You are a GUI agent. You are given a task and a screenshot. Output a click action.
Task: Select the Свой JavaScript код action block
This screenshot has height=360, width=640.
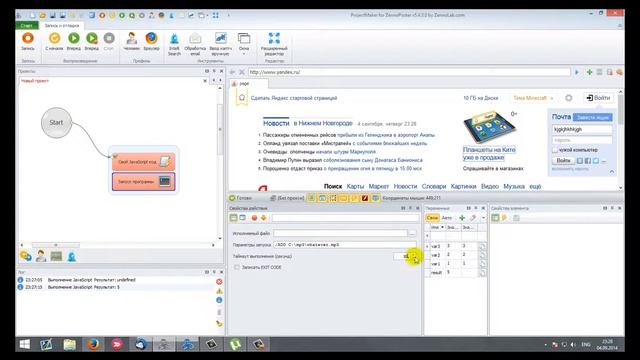point(143,162)
